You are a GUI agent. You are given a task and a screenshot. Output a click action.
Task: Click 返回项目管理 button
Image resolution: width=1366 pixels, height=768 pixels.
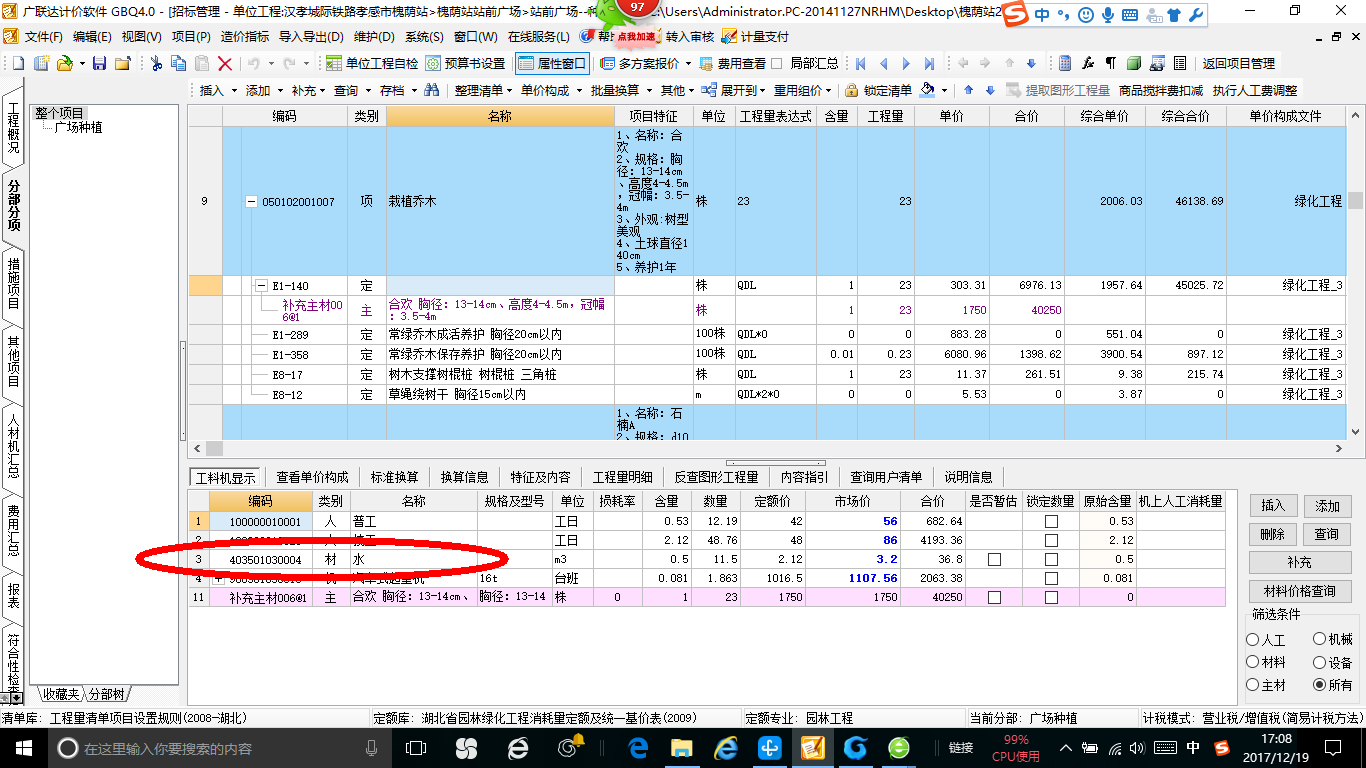[x=1238, y=63]
